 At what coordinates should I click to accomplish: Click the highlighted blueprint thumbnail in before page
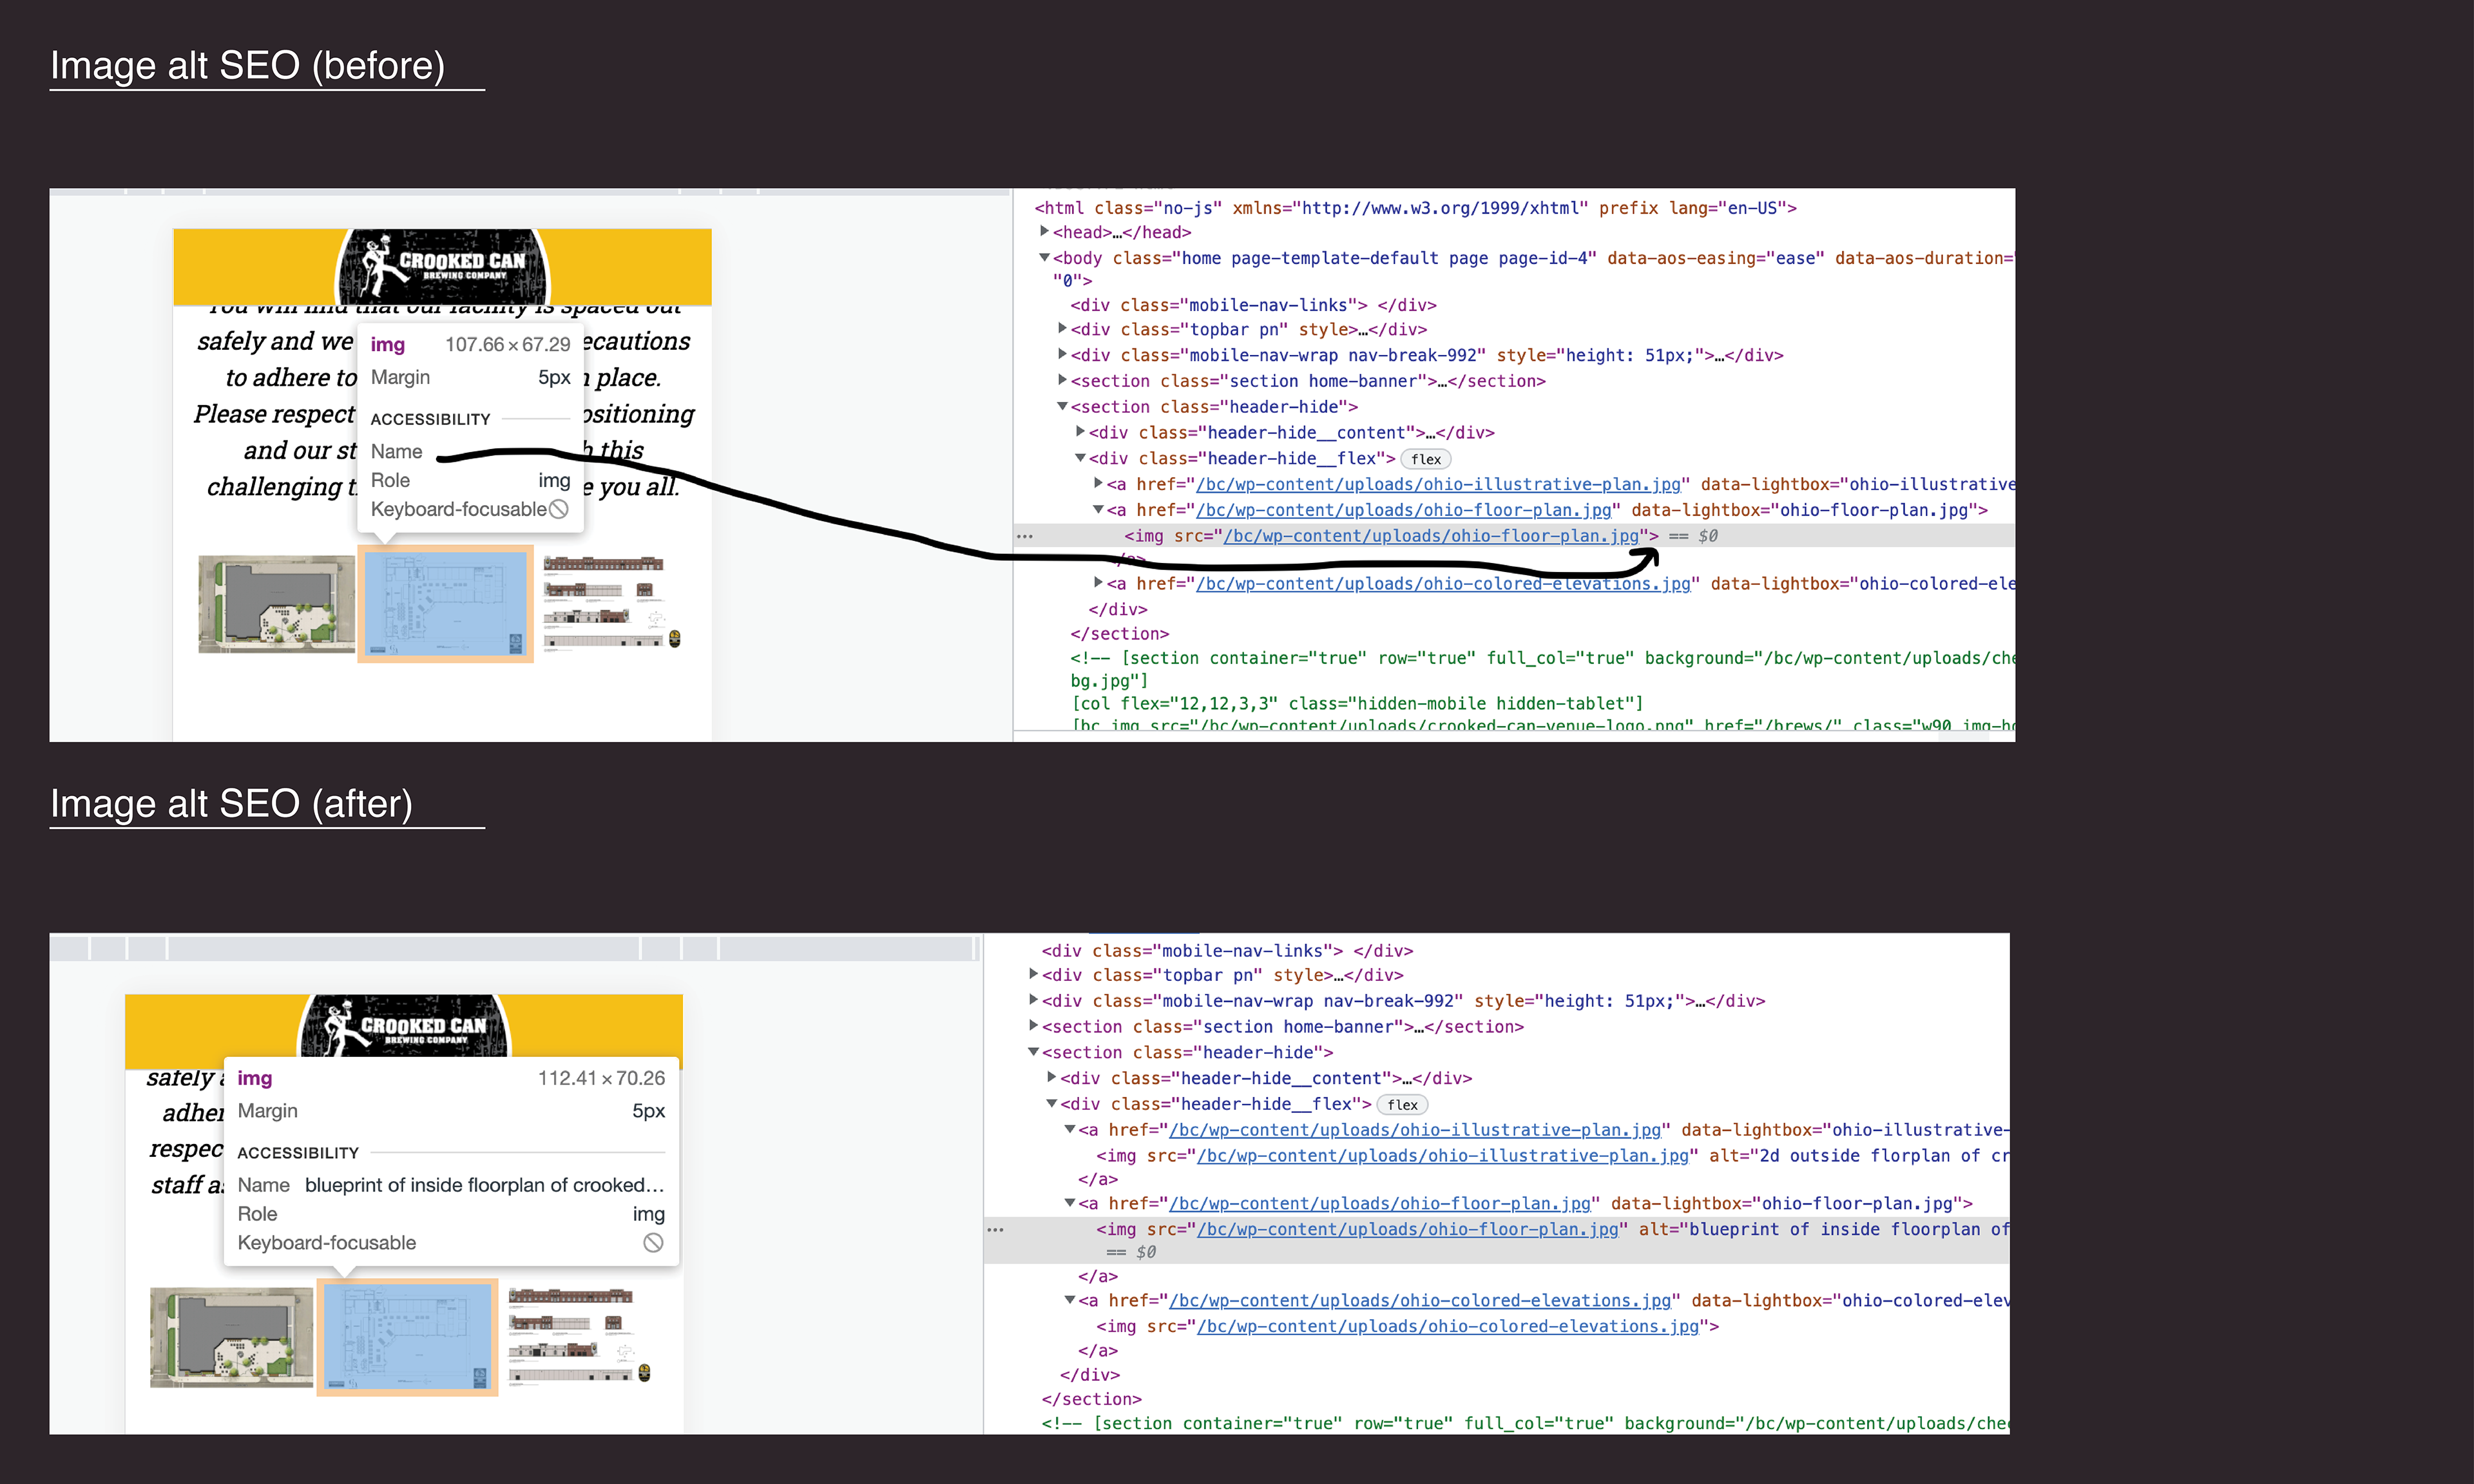(x=445, y=604)
